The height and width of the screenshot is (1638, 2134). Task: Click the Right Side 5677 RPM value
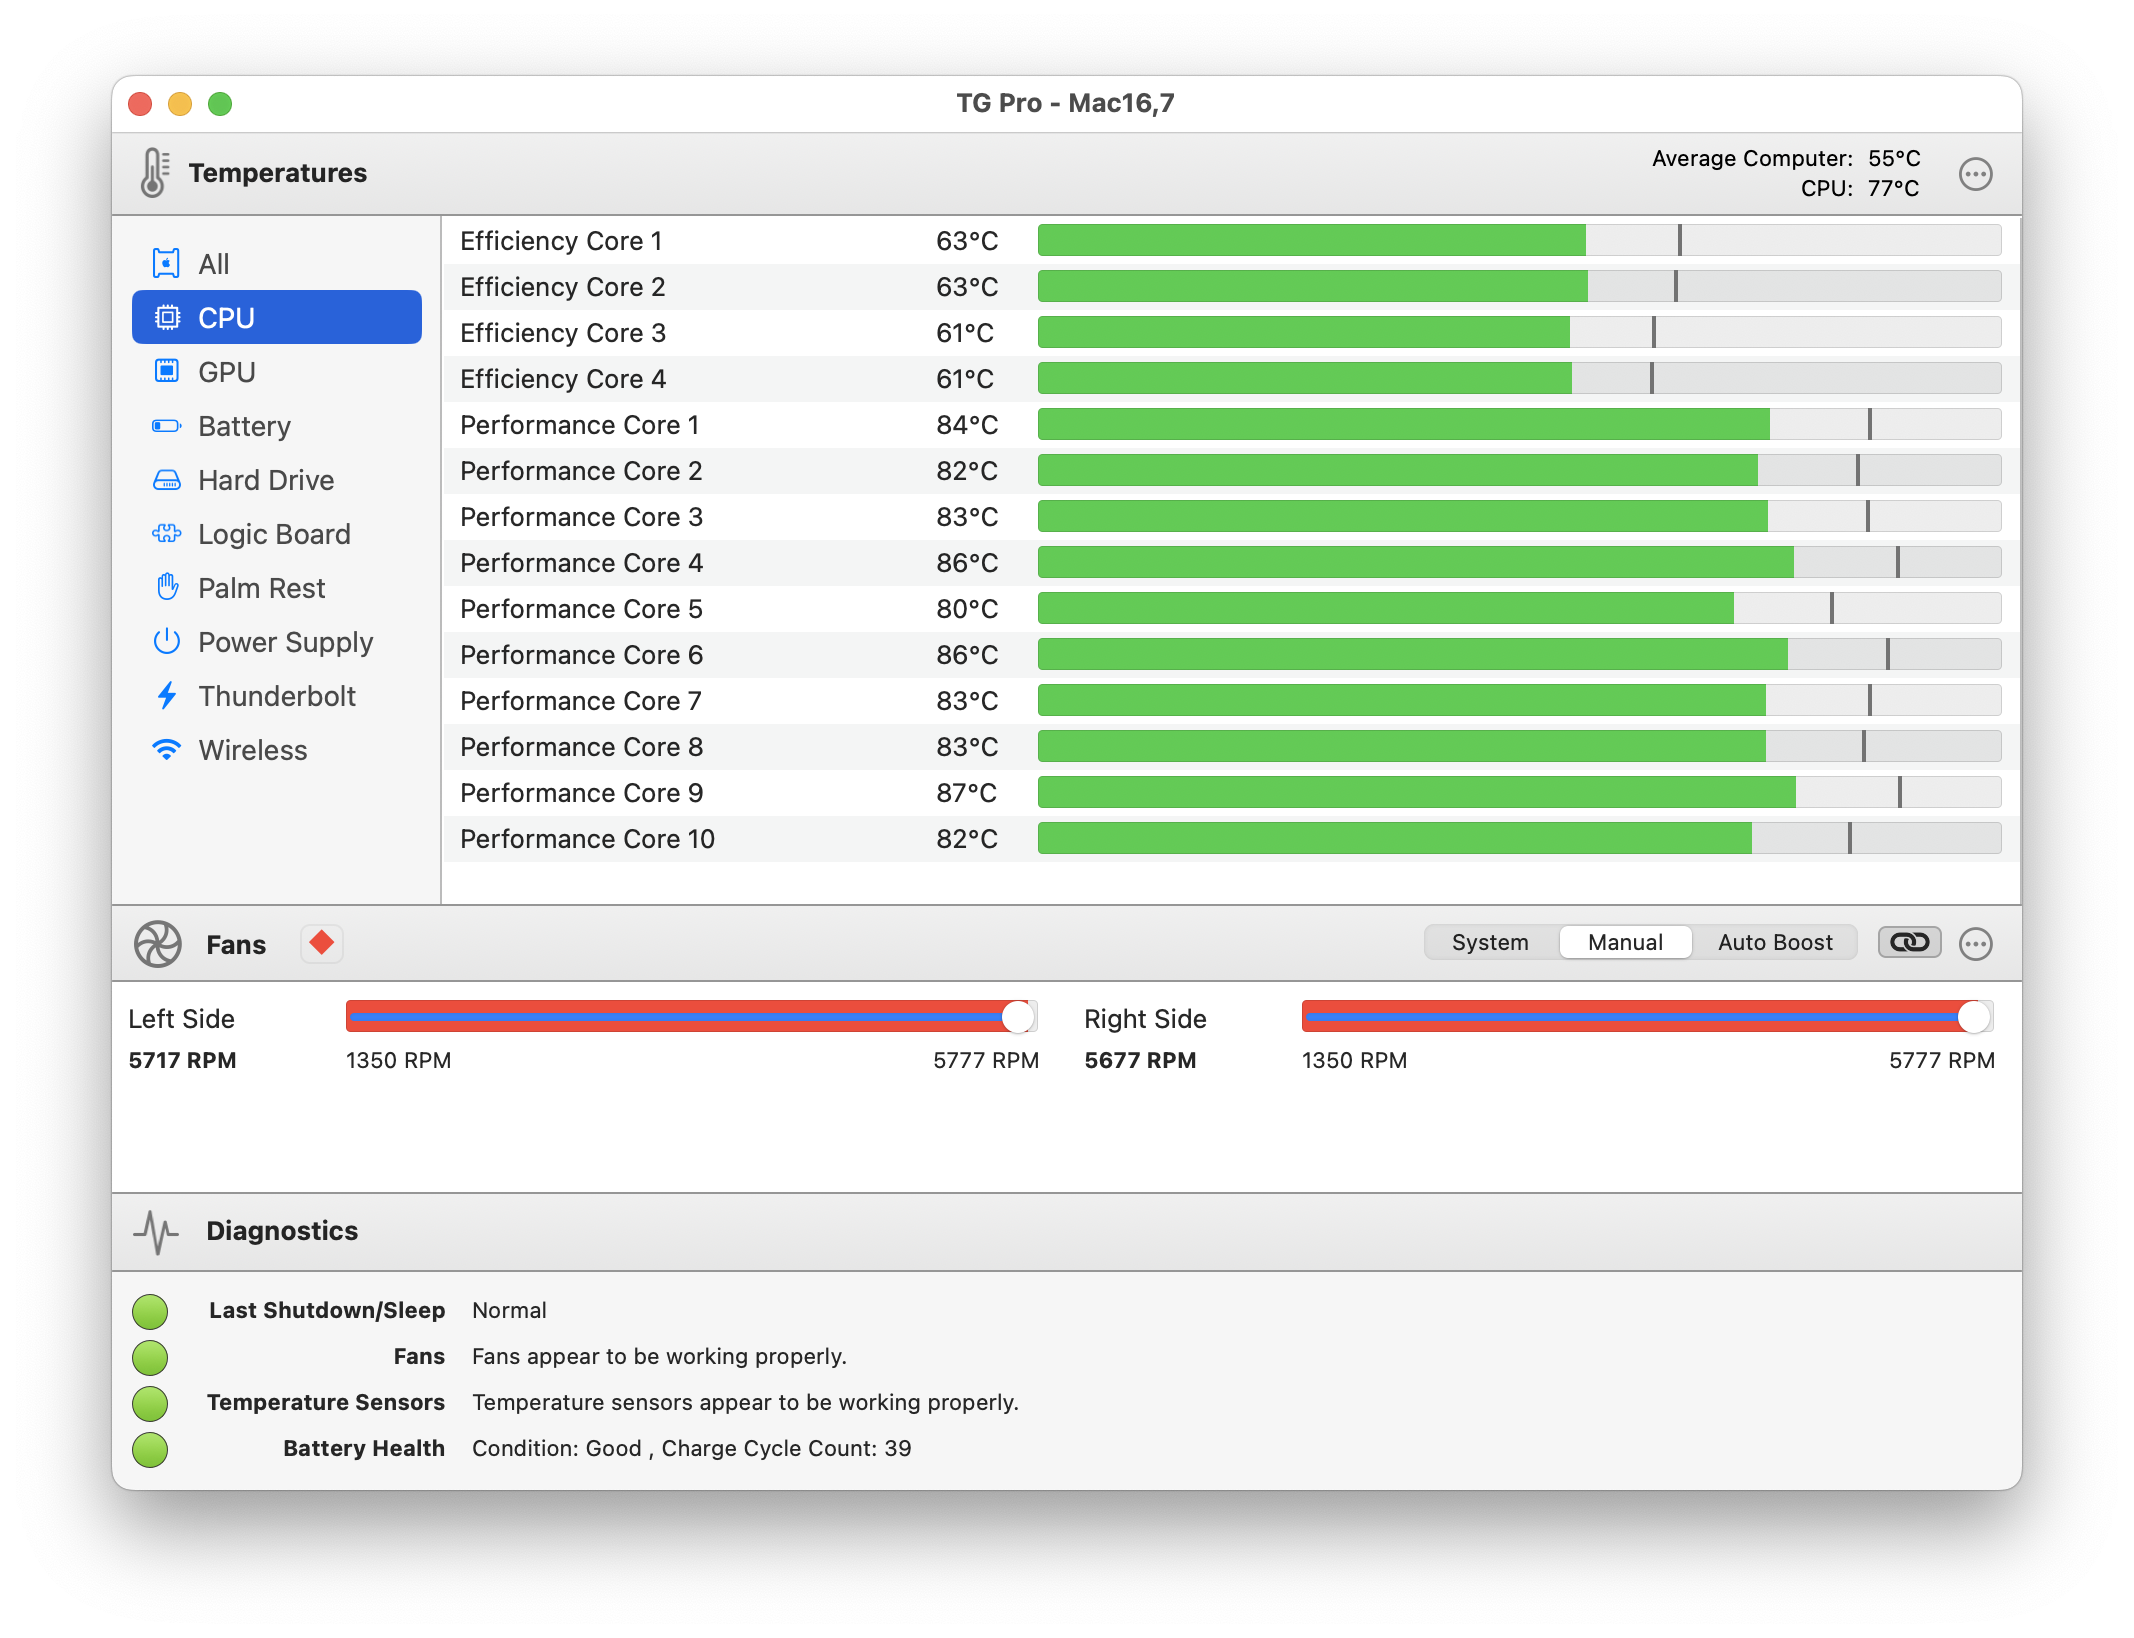pos(1140,1060)
